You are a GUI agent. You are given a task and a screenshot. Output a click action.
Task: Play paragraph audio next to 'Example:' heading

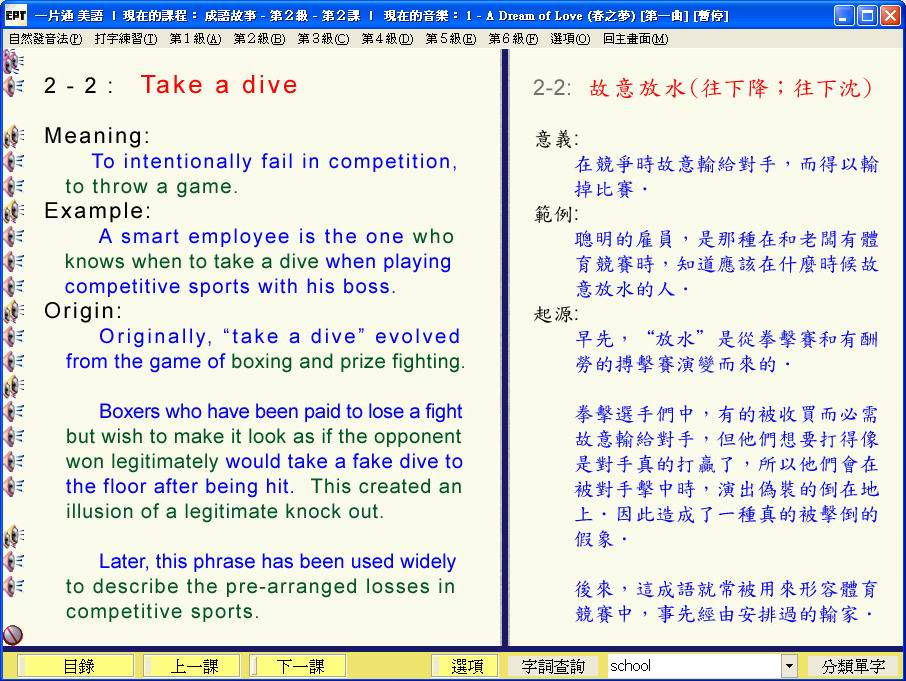pyautogui.click(x=14, y=211)
